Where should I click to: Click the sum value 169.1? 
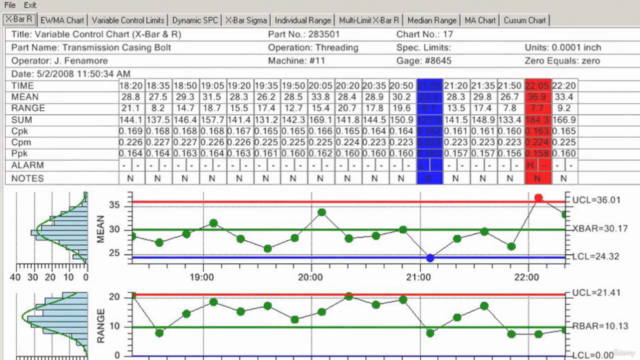tap(320, 120)
